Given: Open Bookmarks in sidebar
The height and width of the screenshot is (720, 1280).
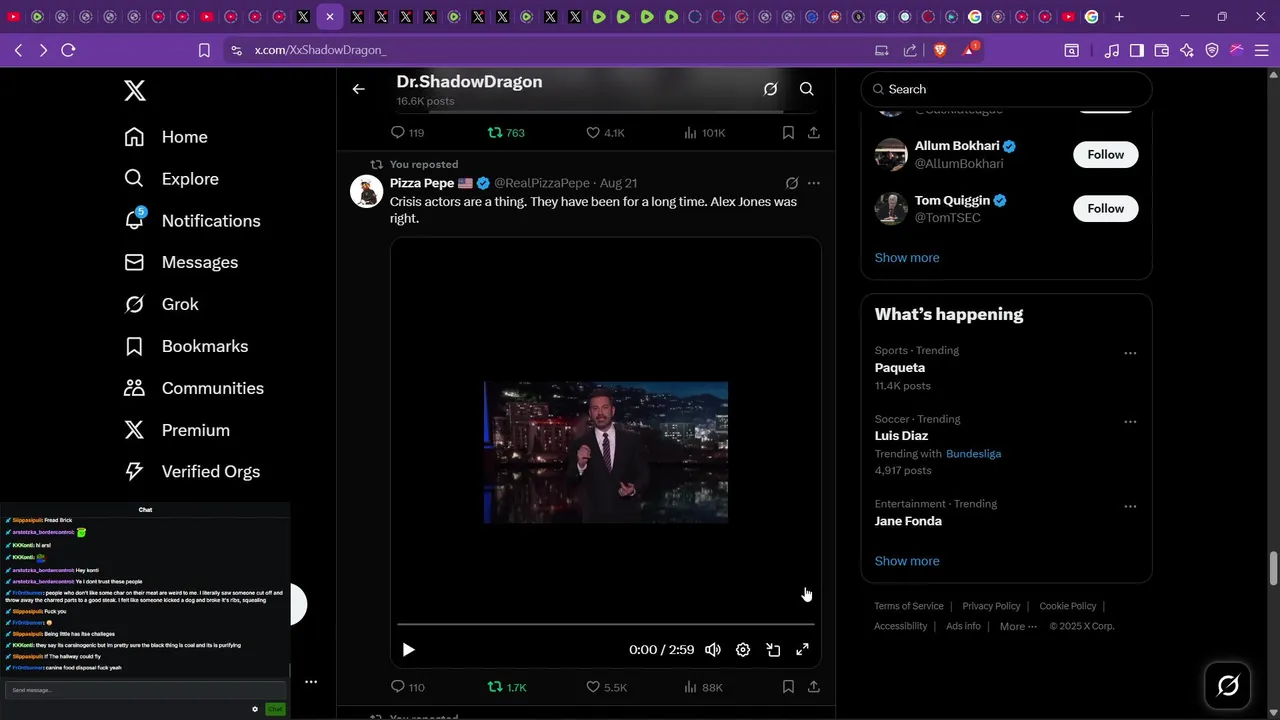Looking at the screenshot, I should (186, 346).
